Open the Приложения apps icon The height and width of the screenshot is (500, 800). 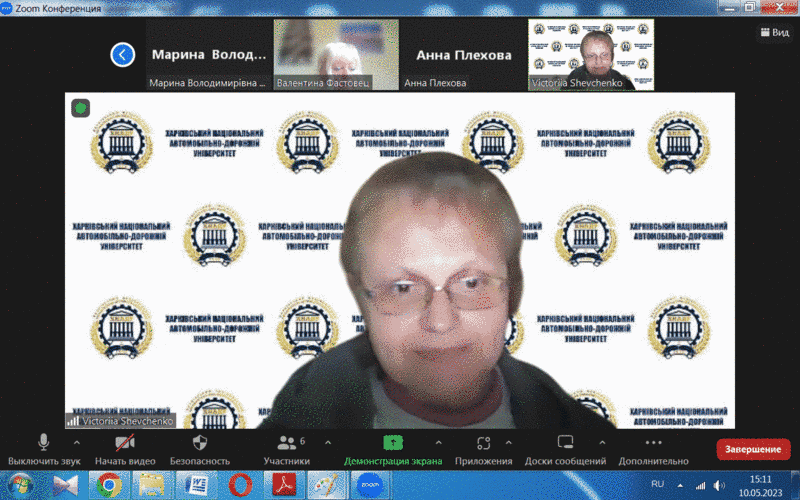tap(483, 443)
